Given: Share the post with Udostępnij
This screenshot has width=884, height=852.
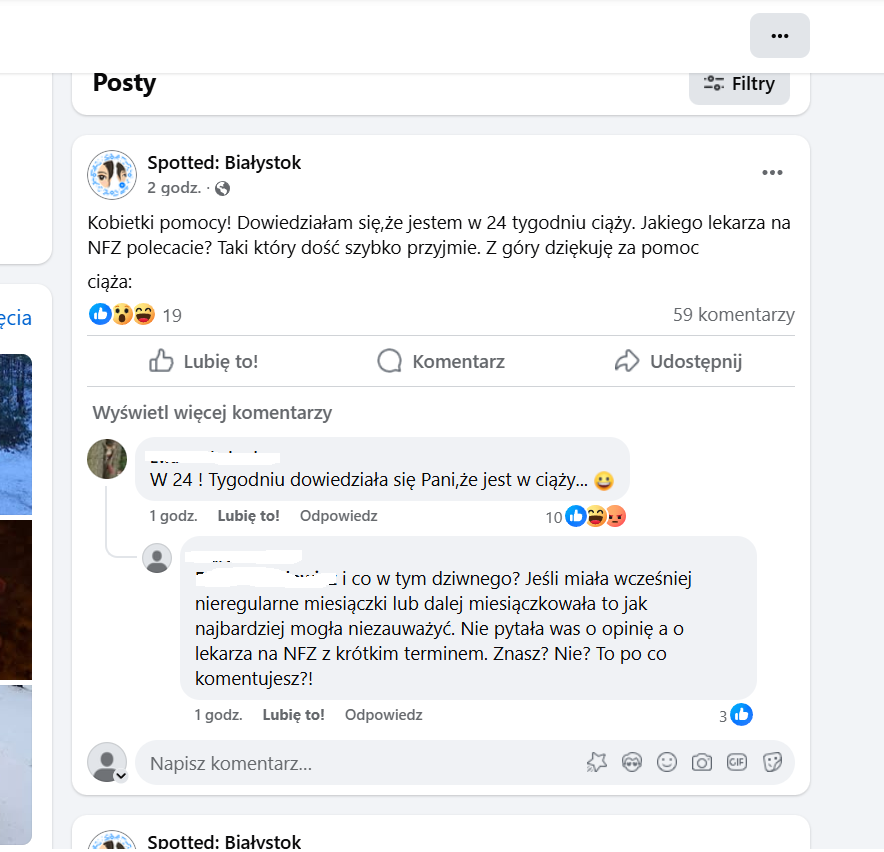Looking at the screenshot, I should pyautogui.click(x=678, y=361).
